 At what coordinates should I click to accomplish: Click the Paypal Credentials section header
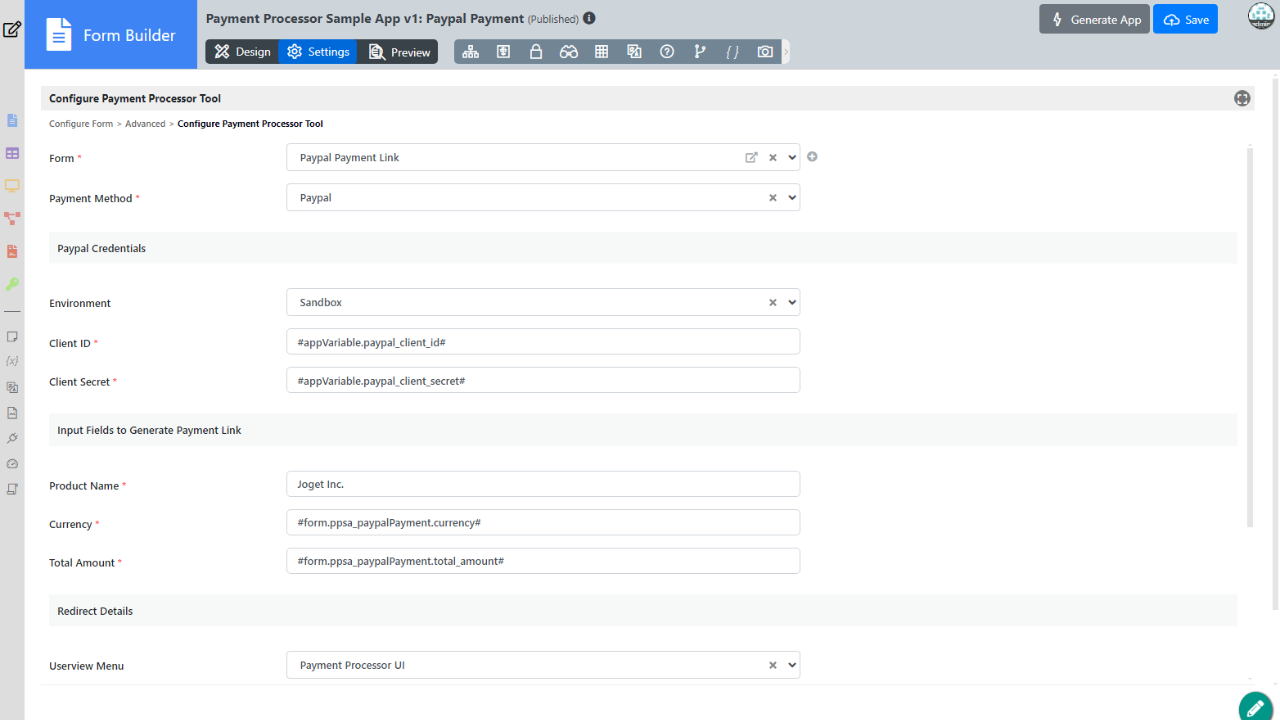coord(643,248)
